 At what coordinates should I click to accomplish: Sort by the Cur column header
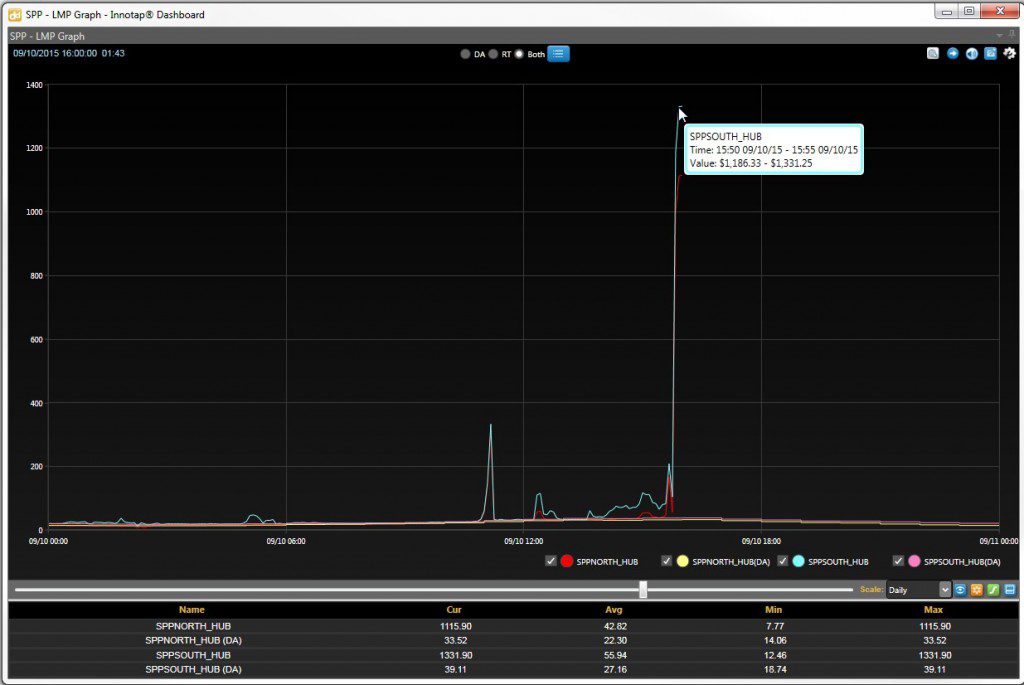[x=454, y=609]
